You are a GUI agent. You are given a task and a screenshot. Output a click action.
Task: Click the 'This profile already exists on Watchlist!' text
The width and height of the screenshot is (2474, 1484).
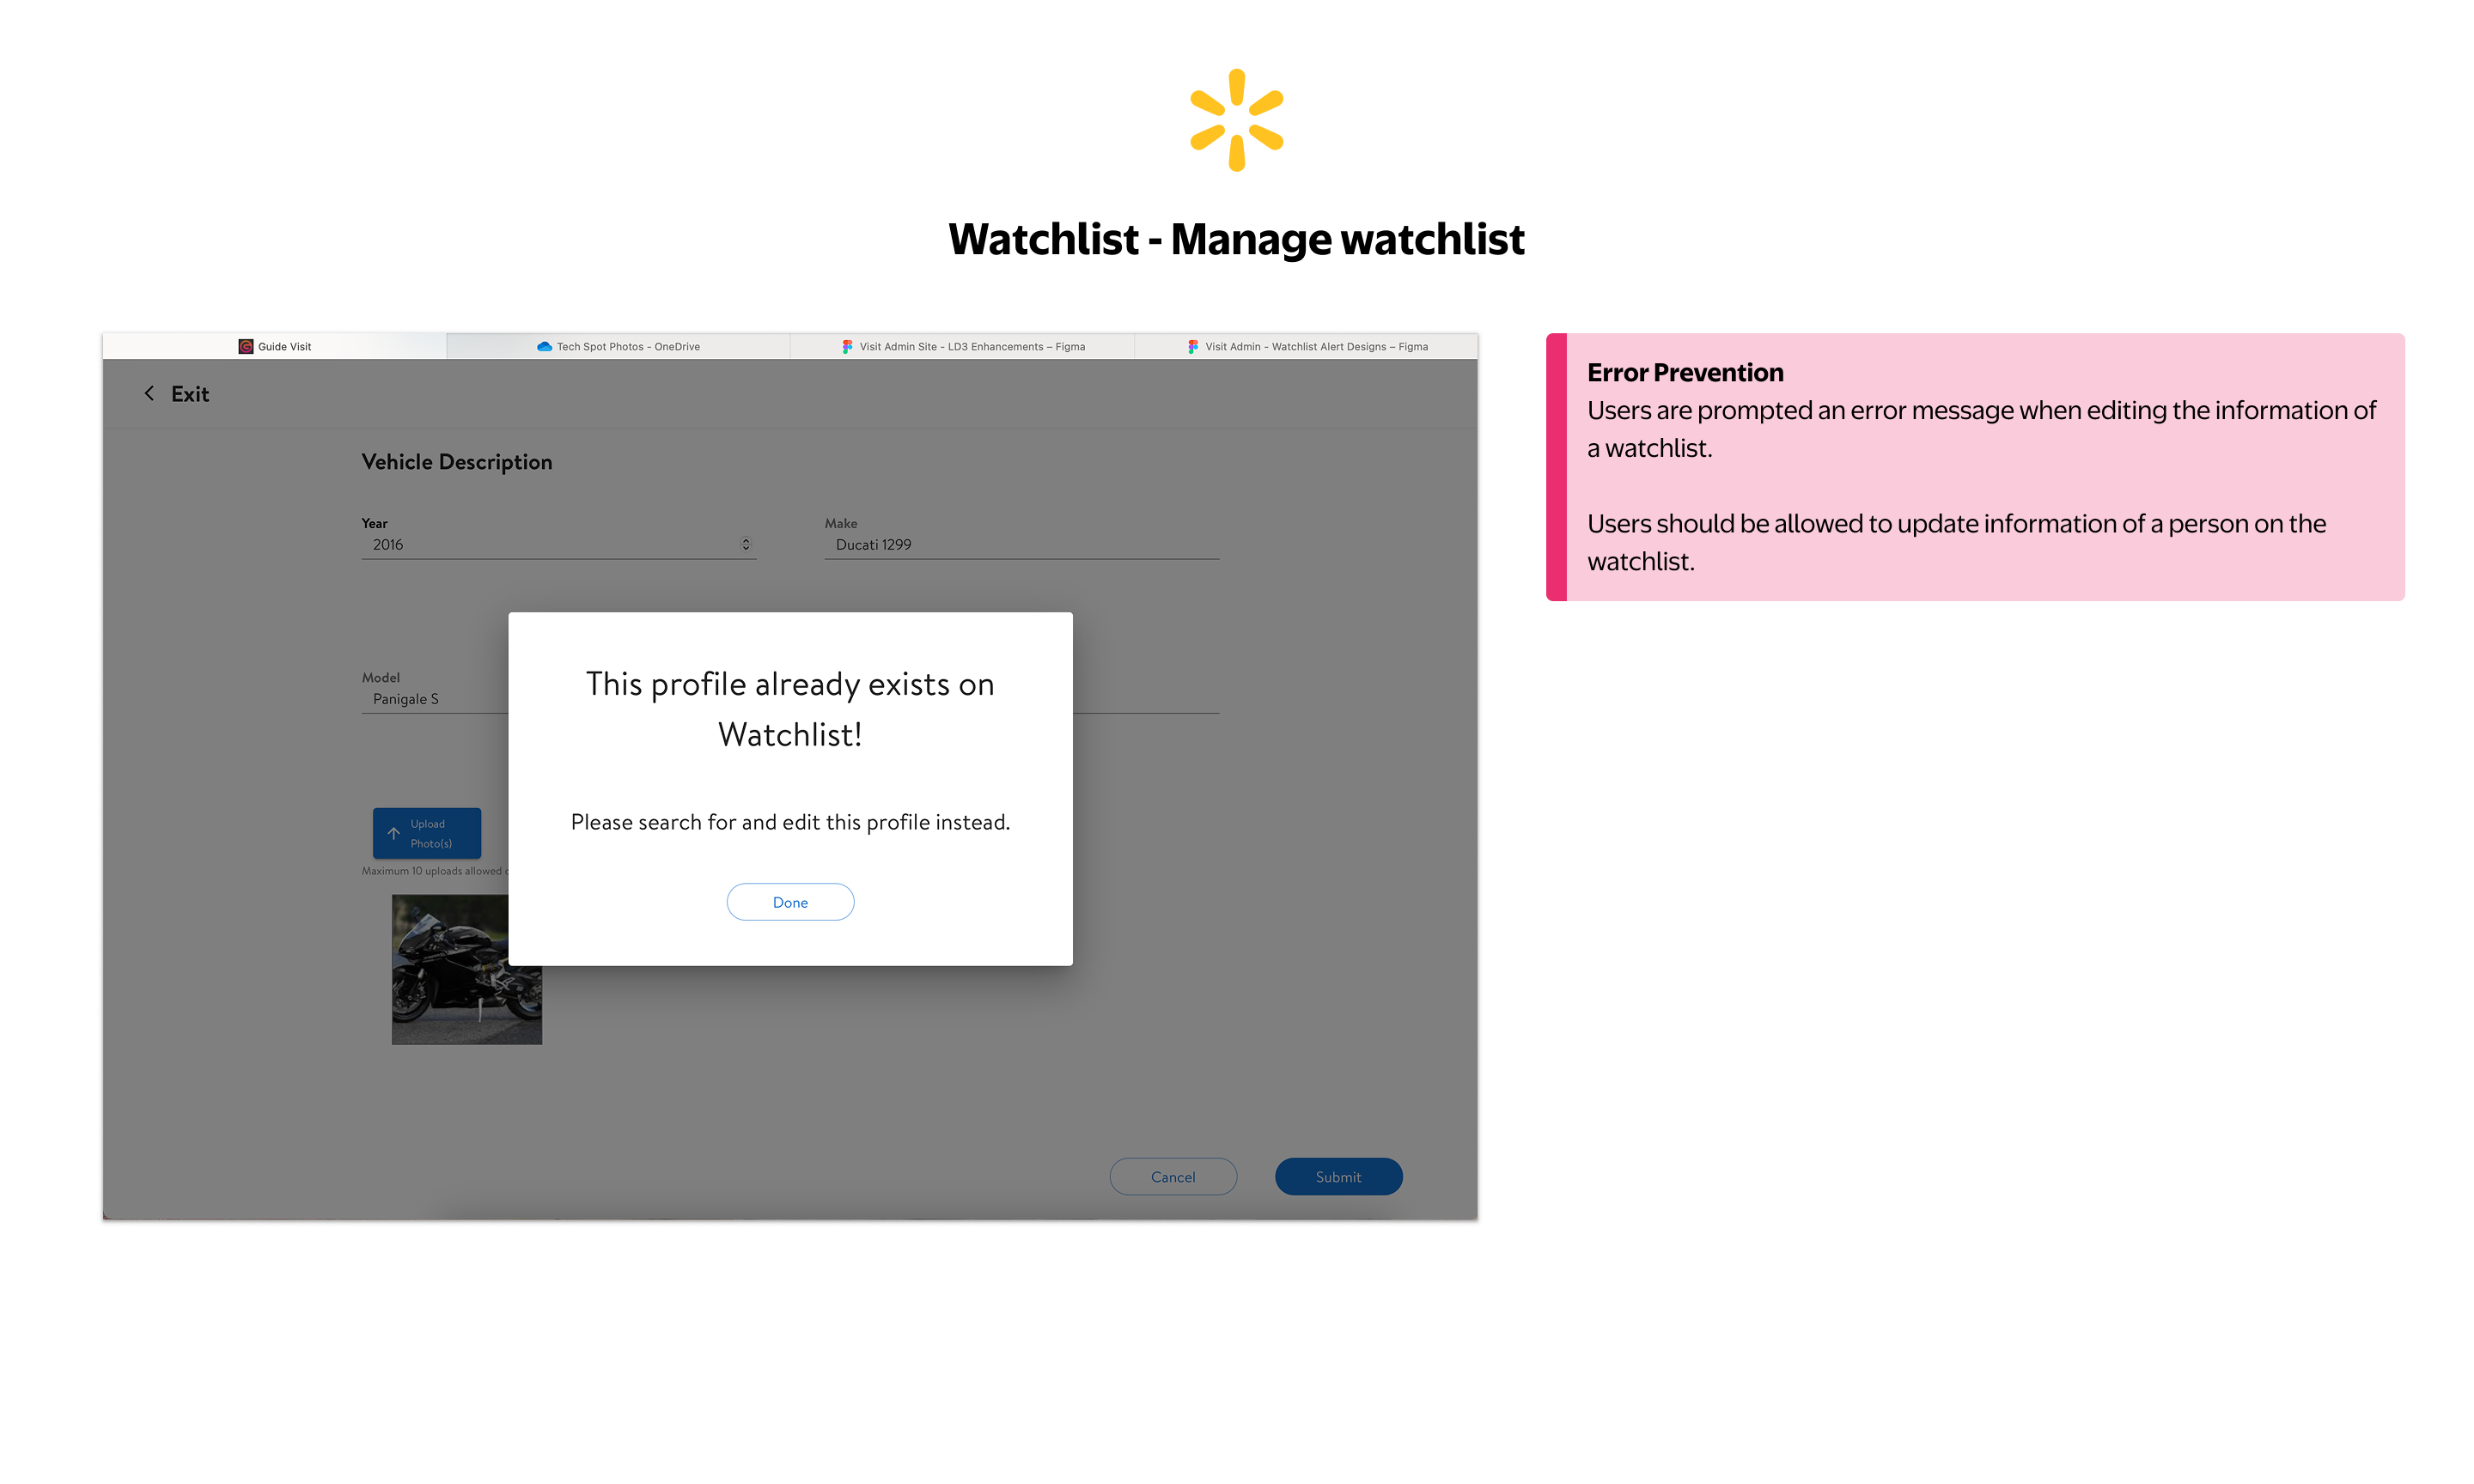point(790,709)
